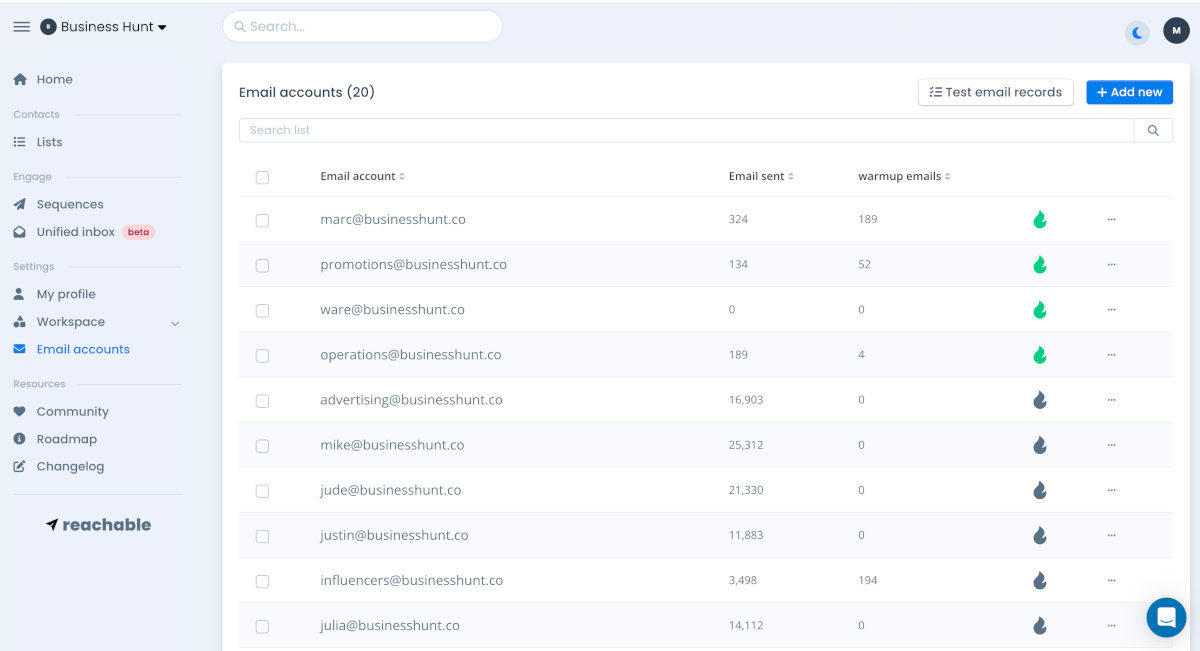Image resolution: width=1200 pixels, height=651 pixels.
Task: Open the Business Hunt workspace dropdown
Action: coord(104,27)
